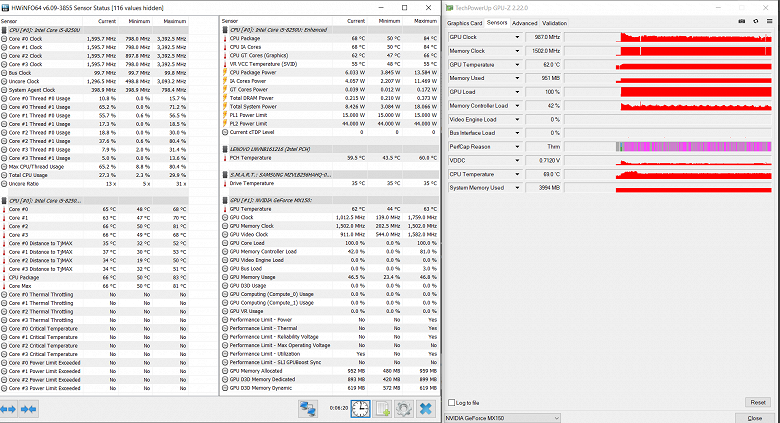The image size is (780, 423).
Task: Click the collapse columns arrows icon
Action: click(28, 409)
